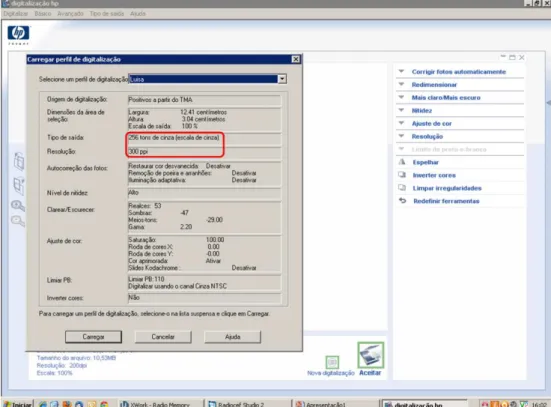Click the lower page rotate icon in left sidebar
This screenshot has height=407, width=551.
coord(19,185)
